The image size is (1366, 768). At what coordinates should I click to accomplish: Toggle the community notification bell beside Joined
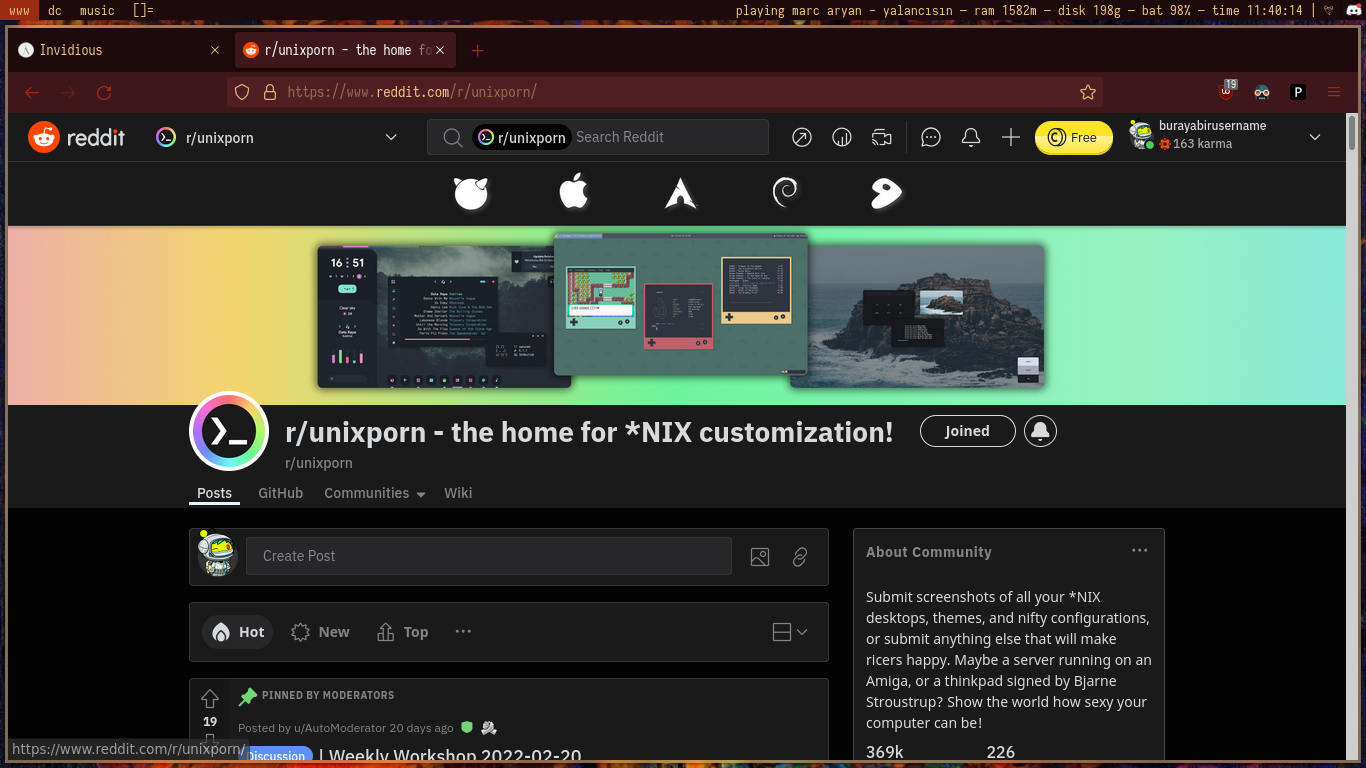click(x=1041, y=431)
